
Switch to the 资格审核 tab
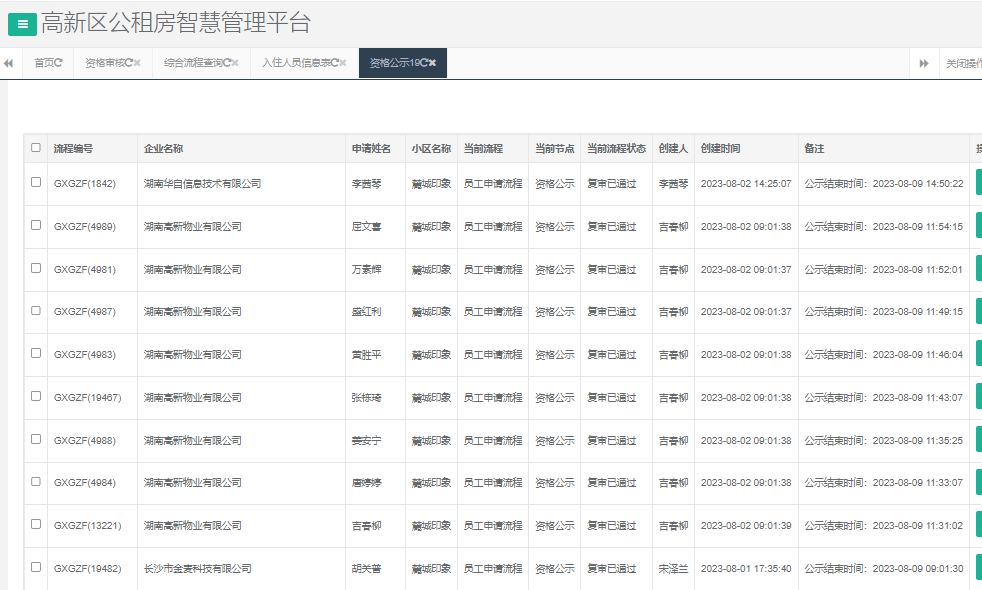(105, 63)
